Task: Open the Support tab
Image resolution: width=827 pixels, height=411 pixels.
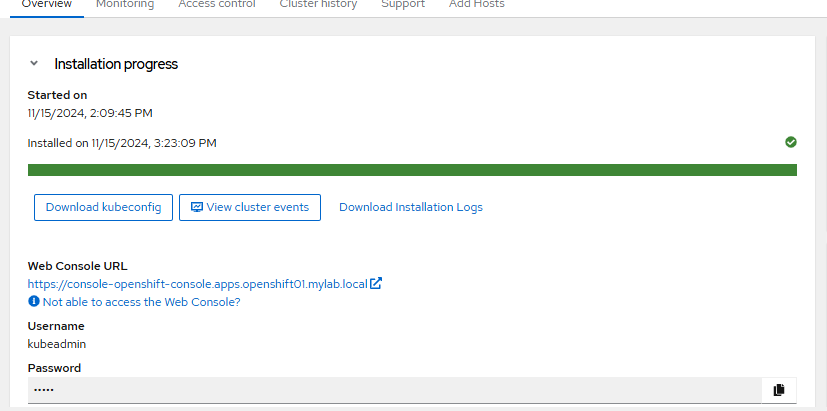Action: click(403, 4)
